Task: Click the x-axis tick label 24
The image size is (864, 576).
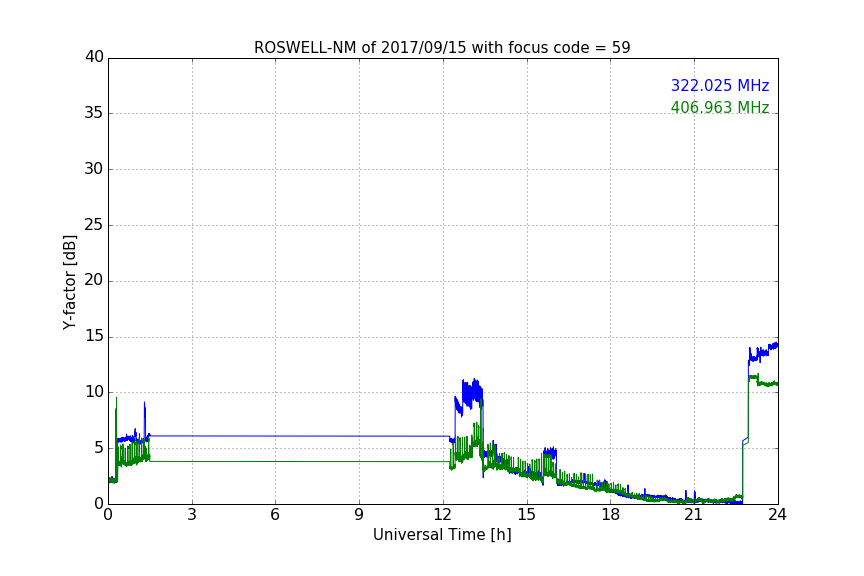Action: [777, 515]
